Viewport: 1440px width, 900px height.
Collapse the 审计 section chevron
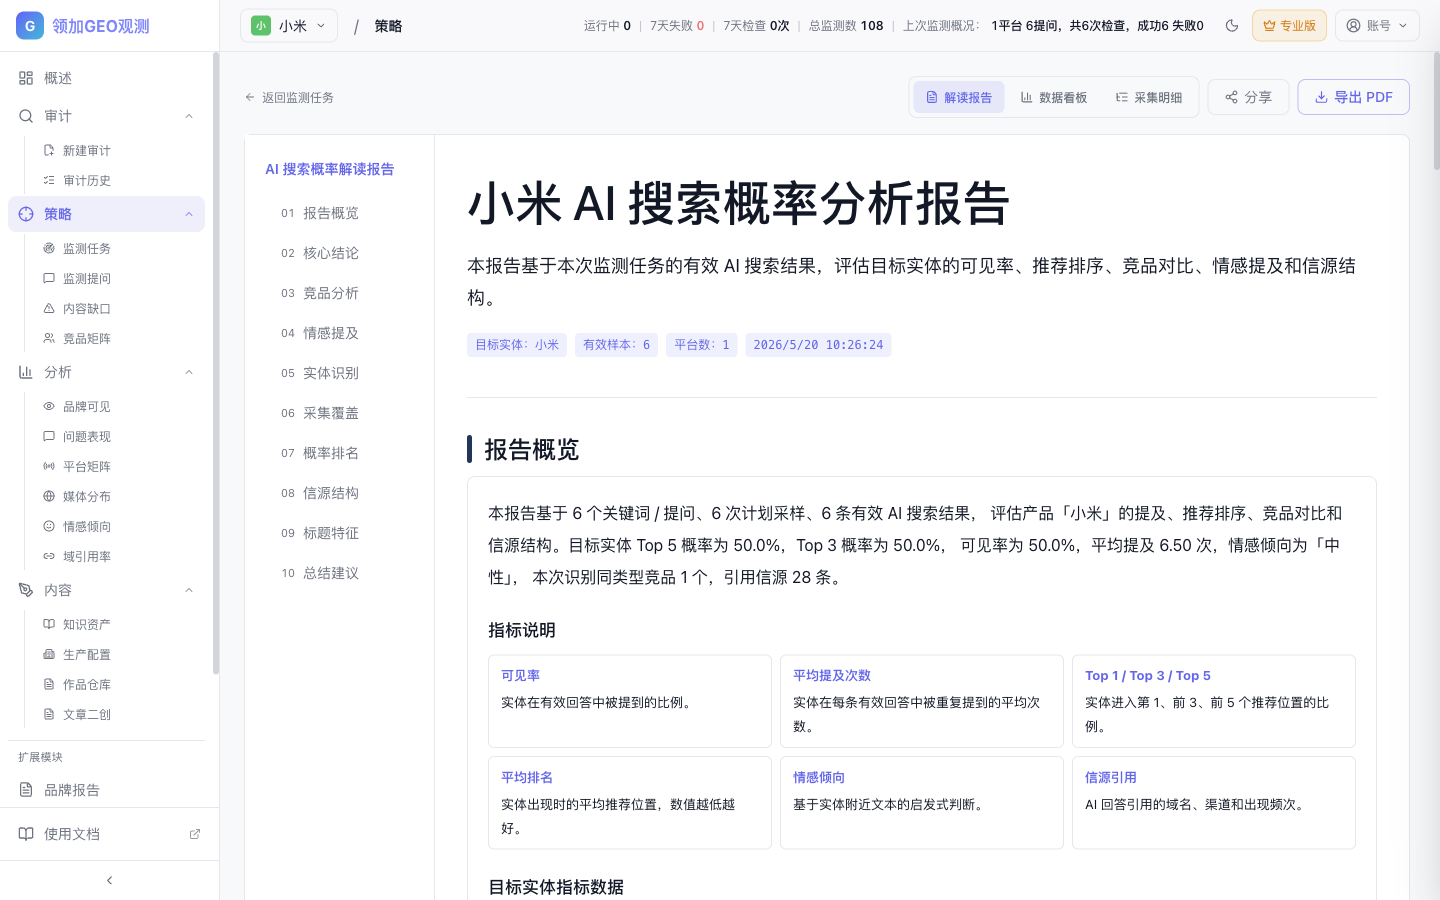[x=189, y=116]
